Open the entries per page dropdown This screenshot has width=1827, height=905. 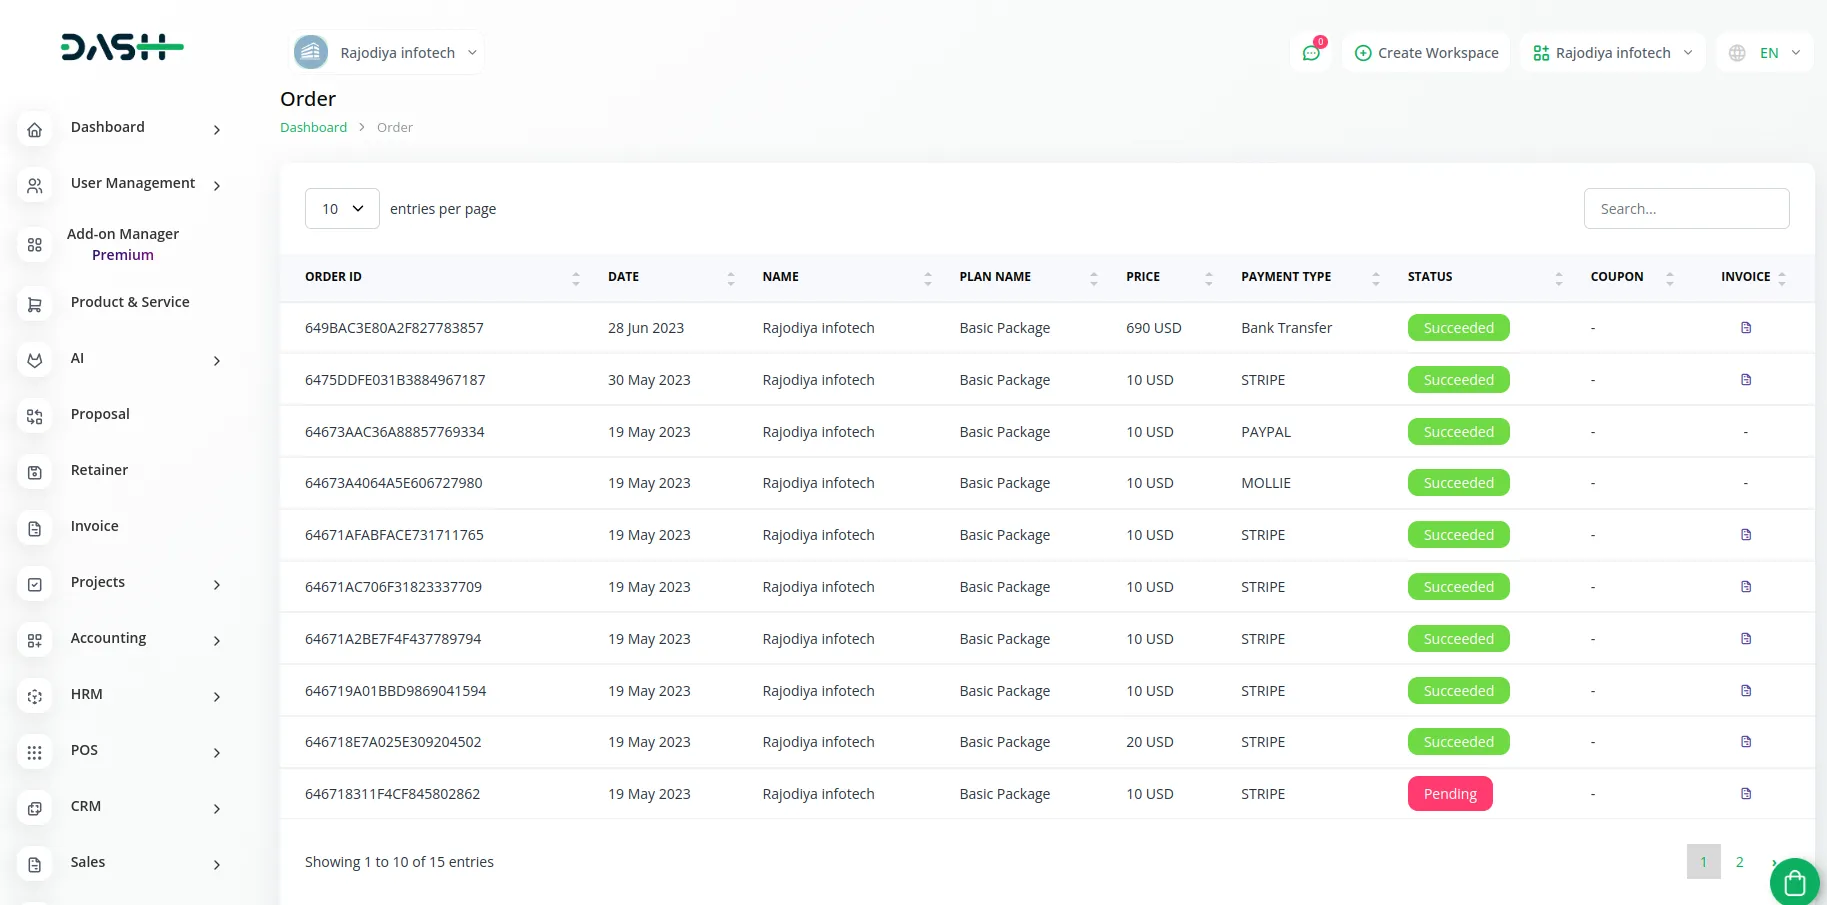tap(342, 209)
